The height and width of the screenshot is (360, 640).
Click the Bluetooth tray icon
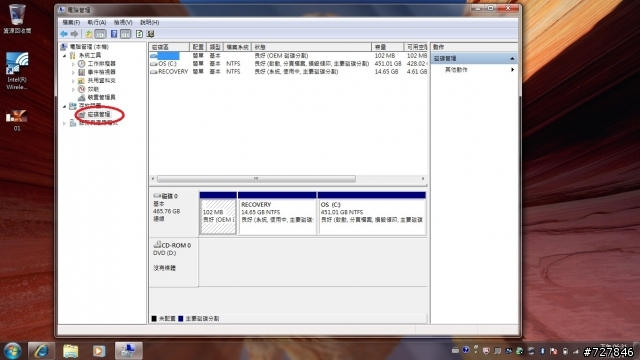coord(542,351)
